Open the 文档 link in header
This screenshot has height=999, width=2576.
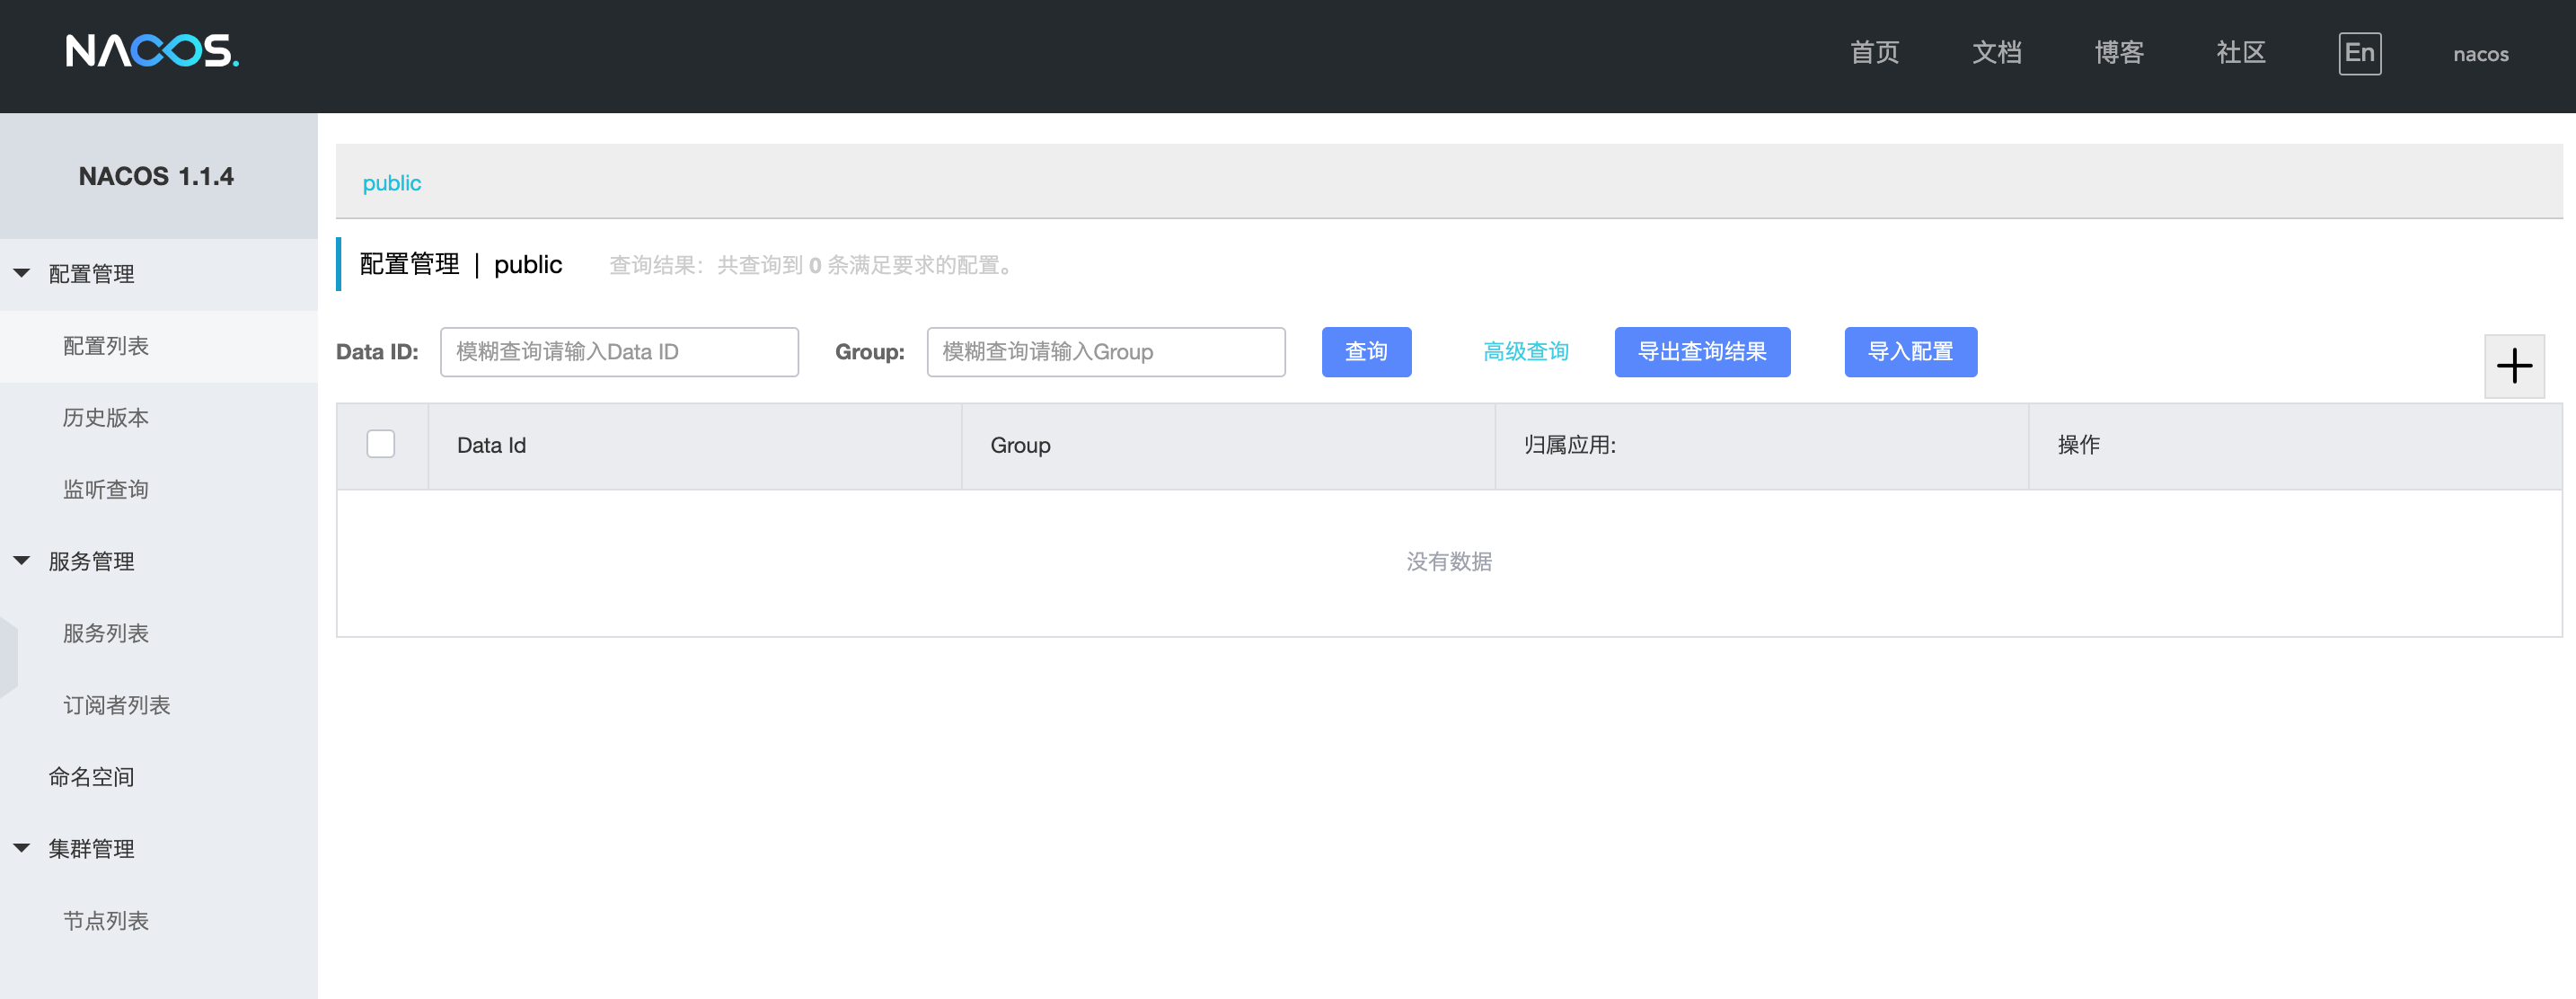(1996, 53)
